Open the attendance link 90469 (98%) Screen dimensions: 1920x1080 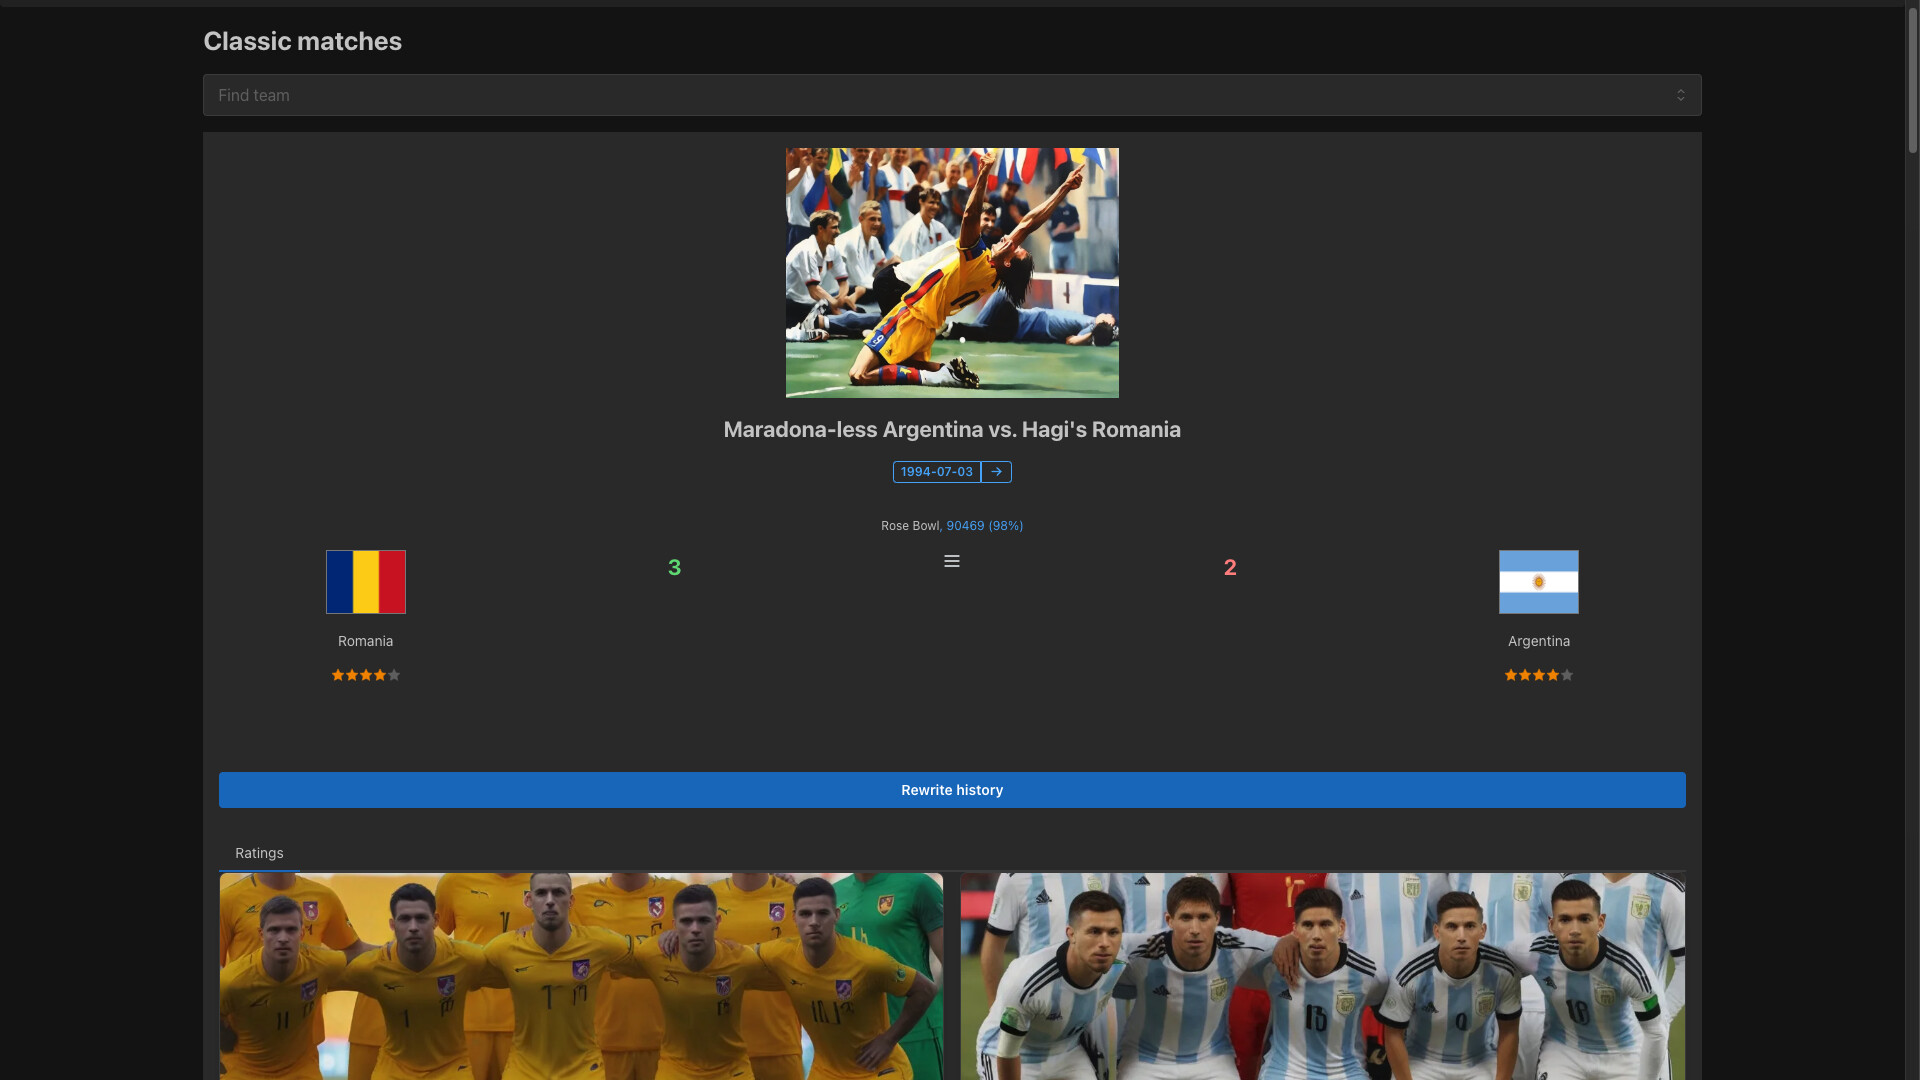click(x=985, y=525)
